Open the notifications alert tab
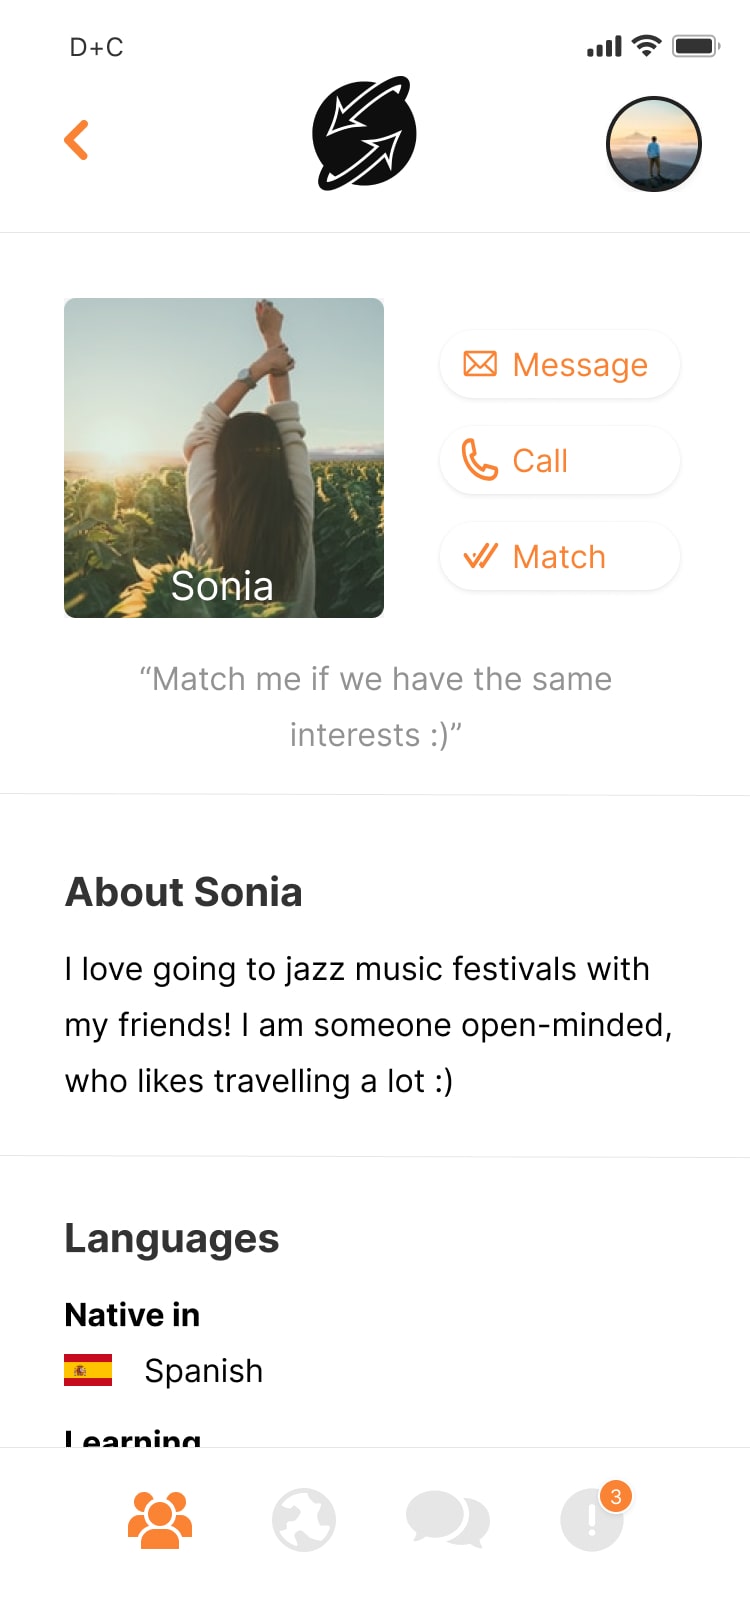 point(592,1520)
